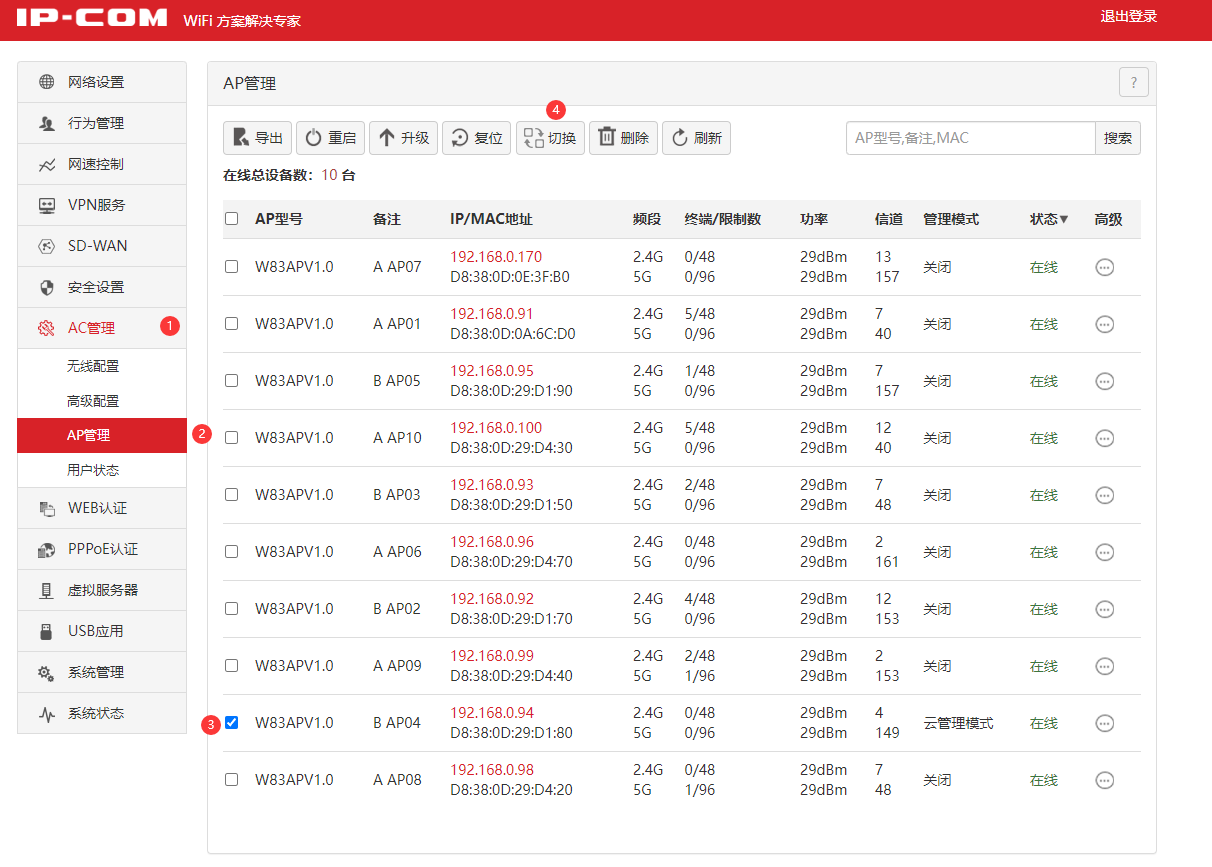This screenshot has width=1212, height=867.
Task: Click the 搜索 search button
Action: (x=1118, y=138)
